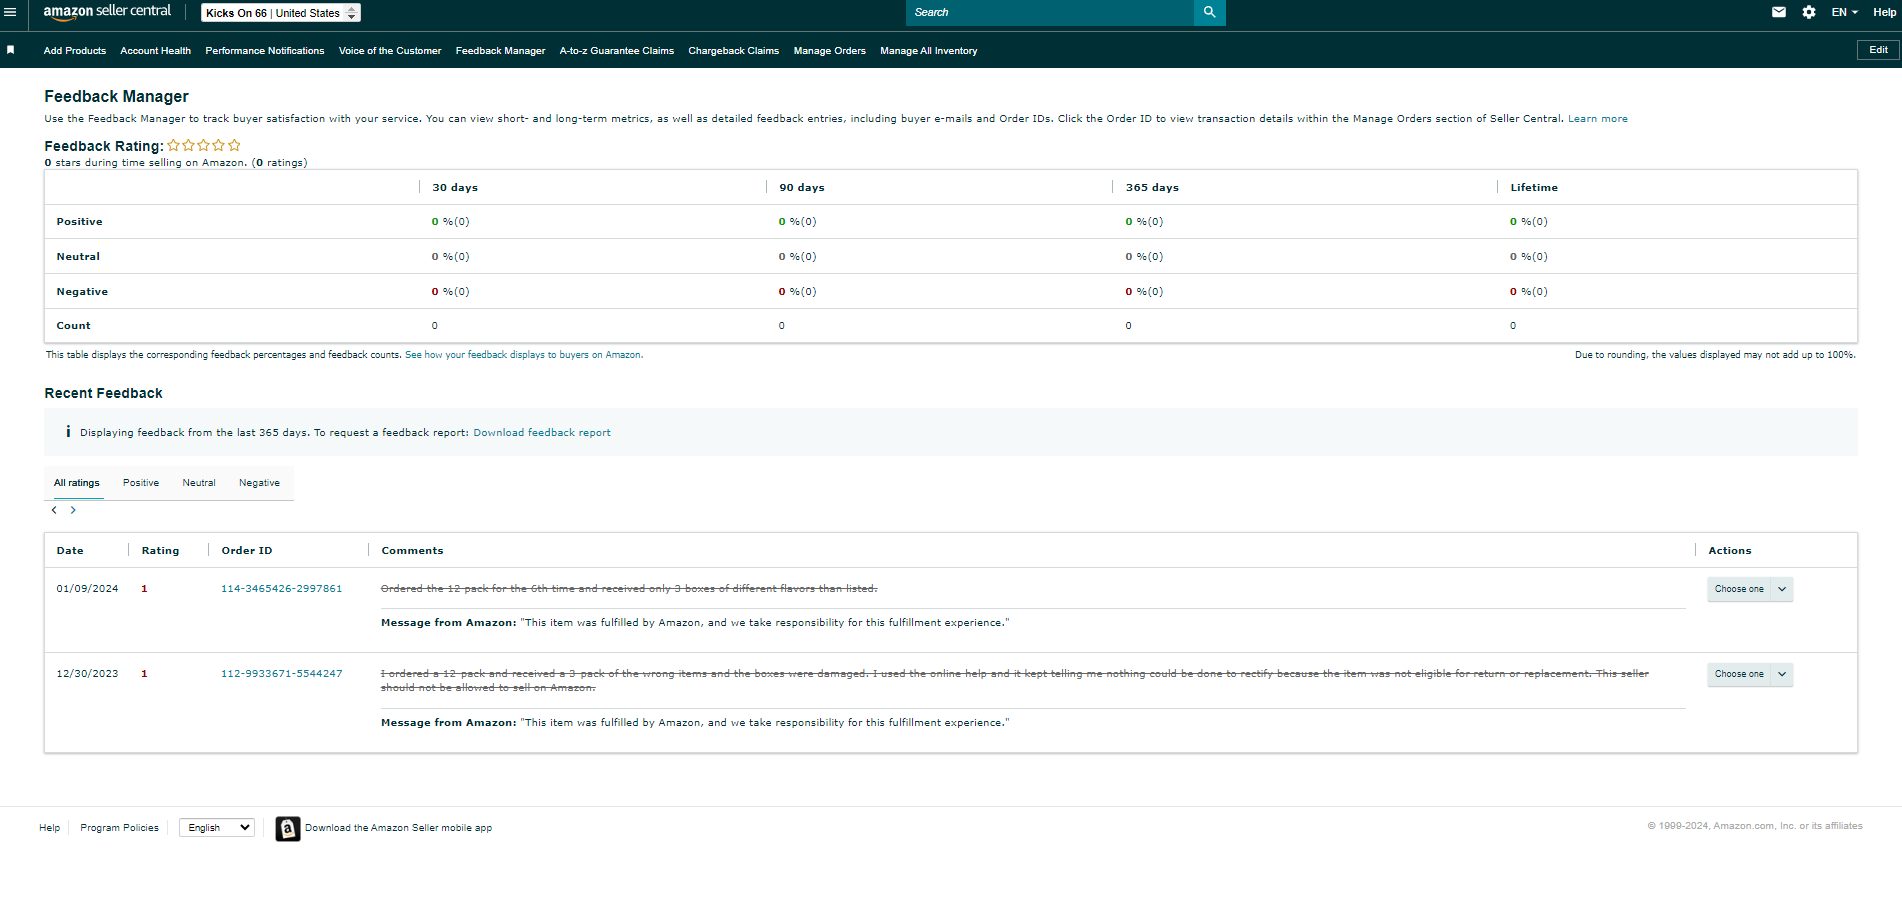Viewport: 1902px width, 903px height.
Task: Click the Count row label
Action: pyautogui.click(x=73, y=326)
